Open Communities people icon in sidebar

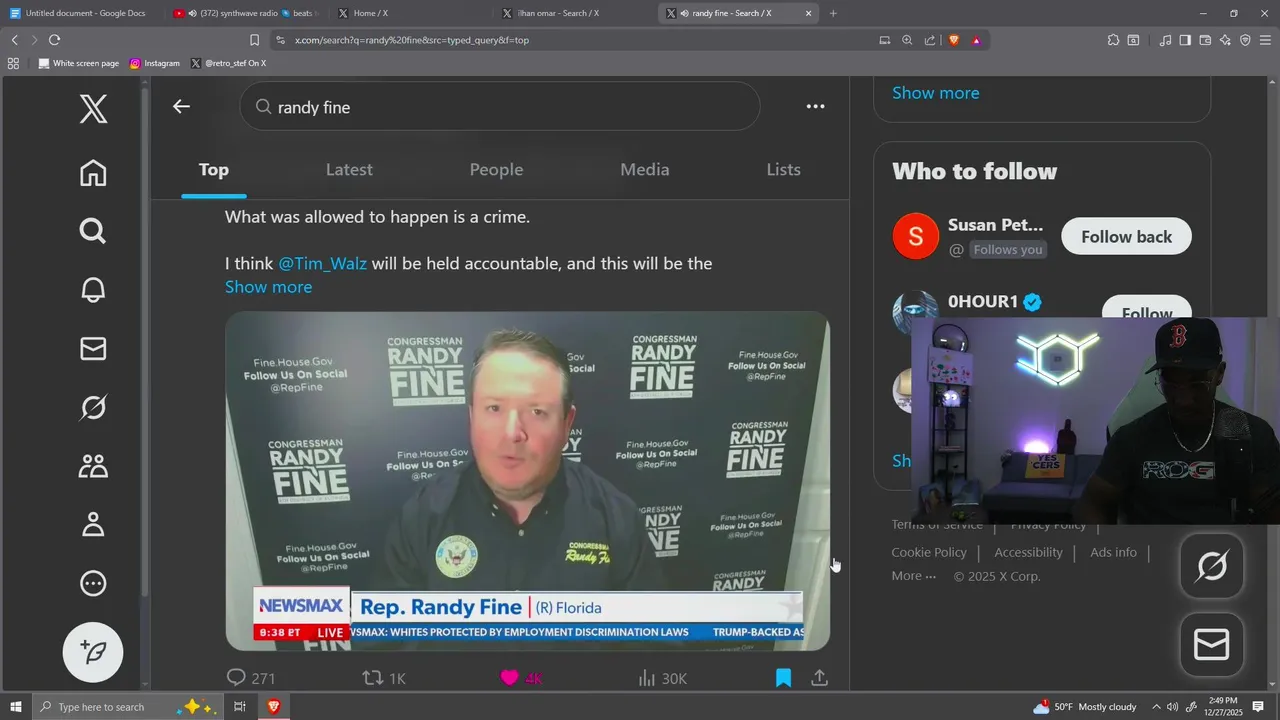click(x=93, y=466)
